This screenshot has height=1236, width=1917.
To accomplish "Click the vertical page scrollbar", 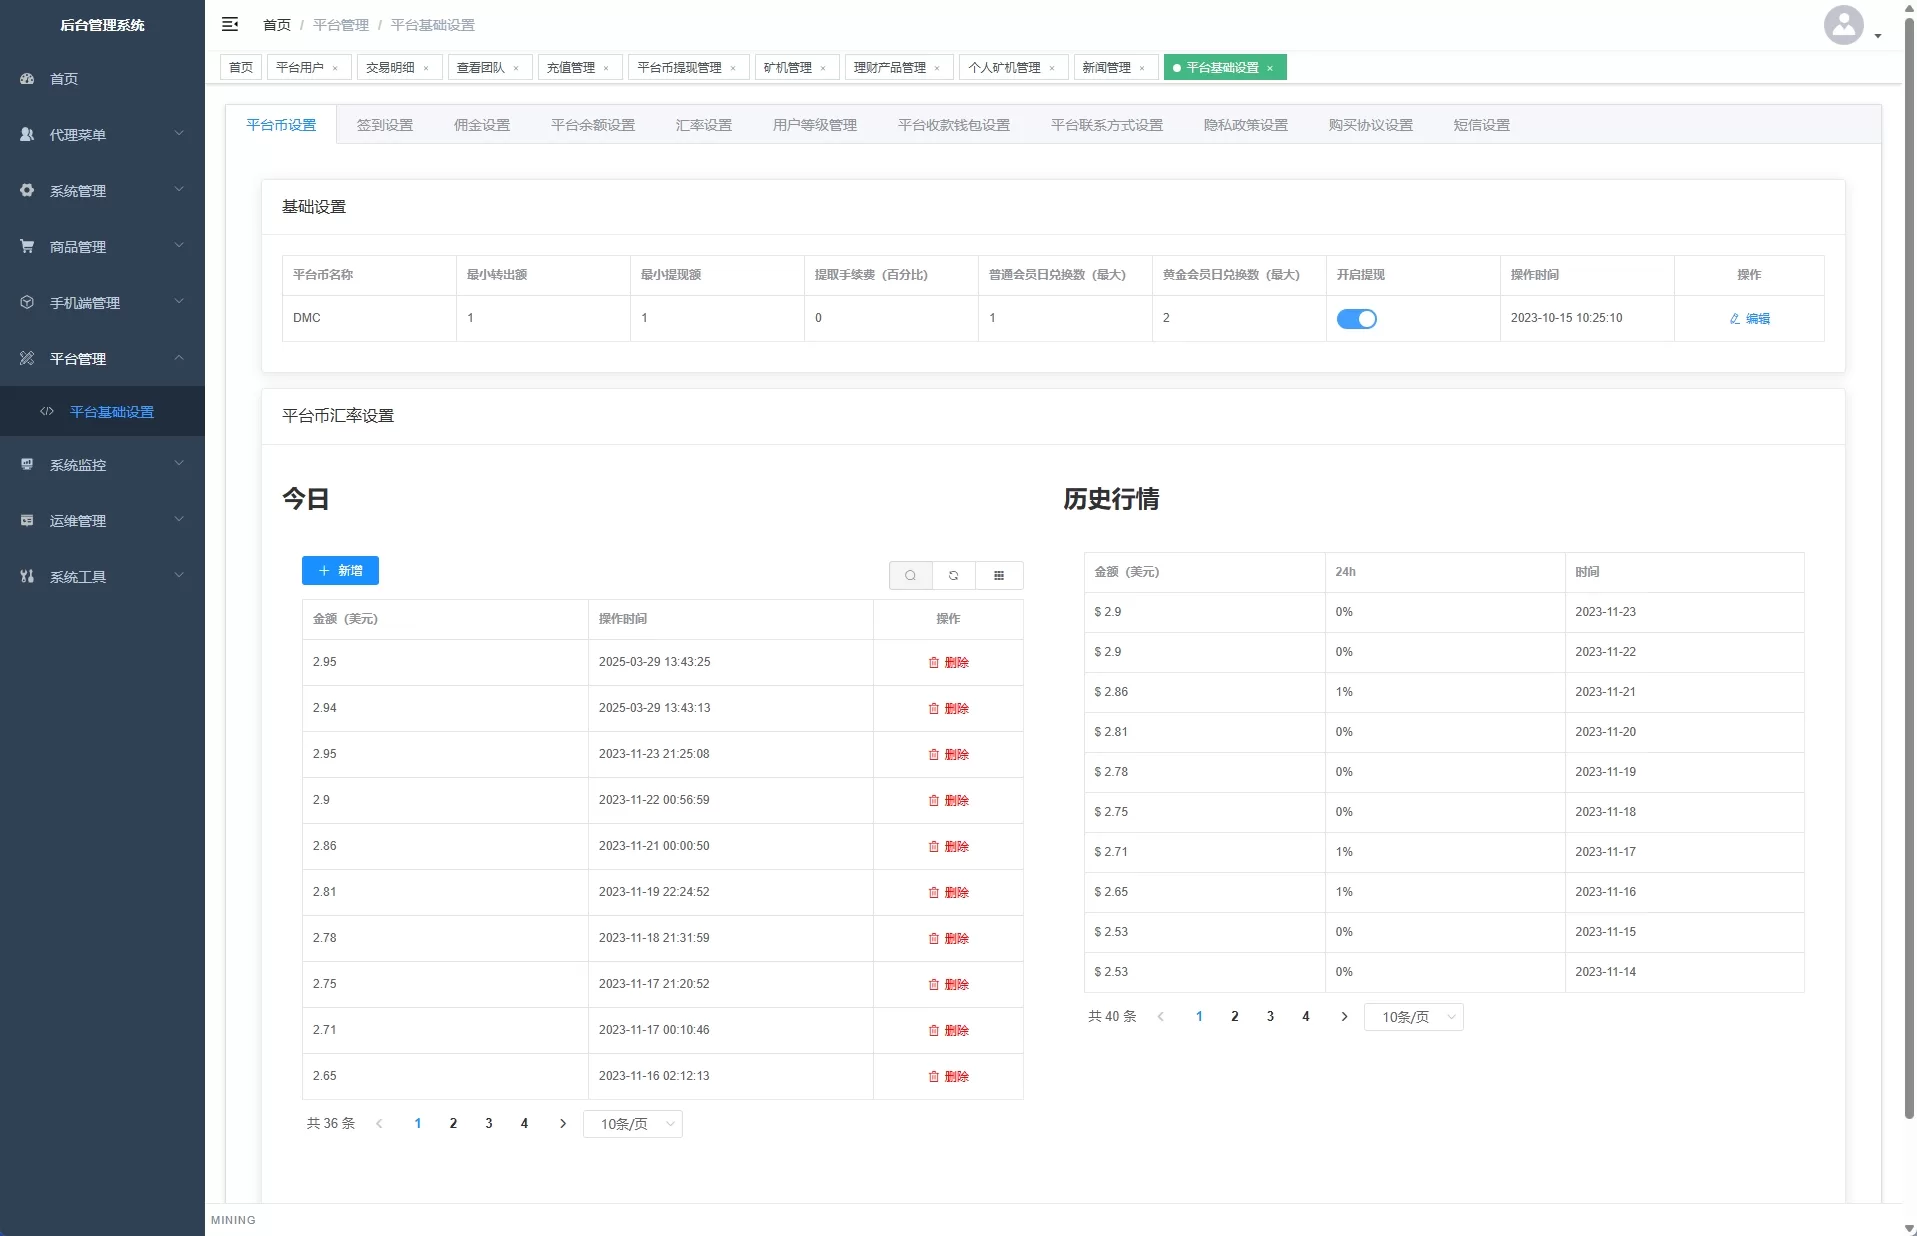I will click(1908, 600).
